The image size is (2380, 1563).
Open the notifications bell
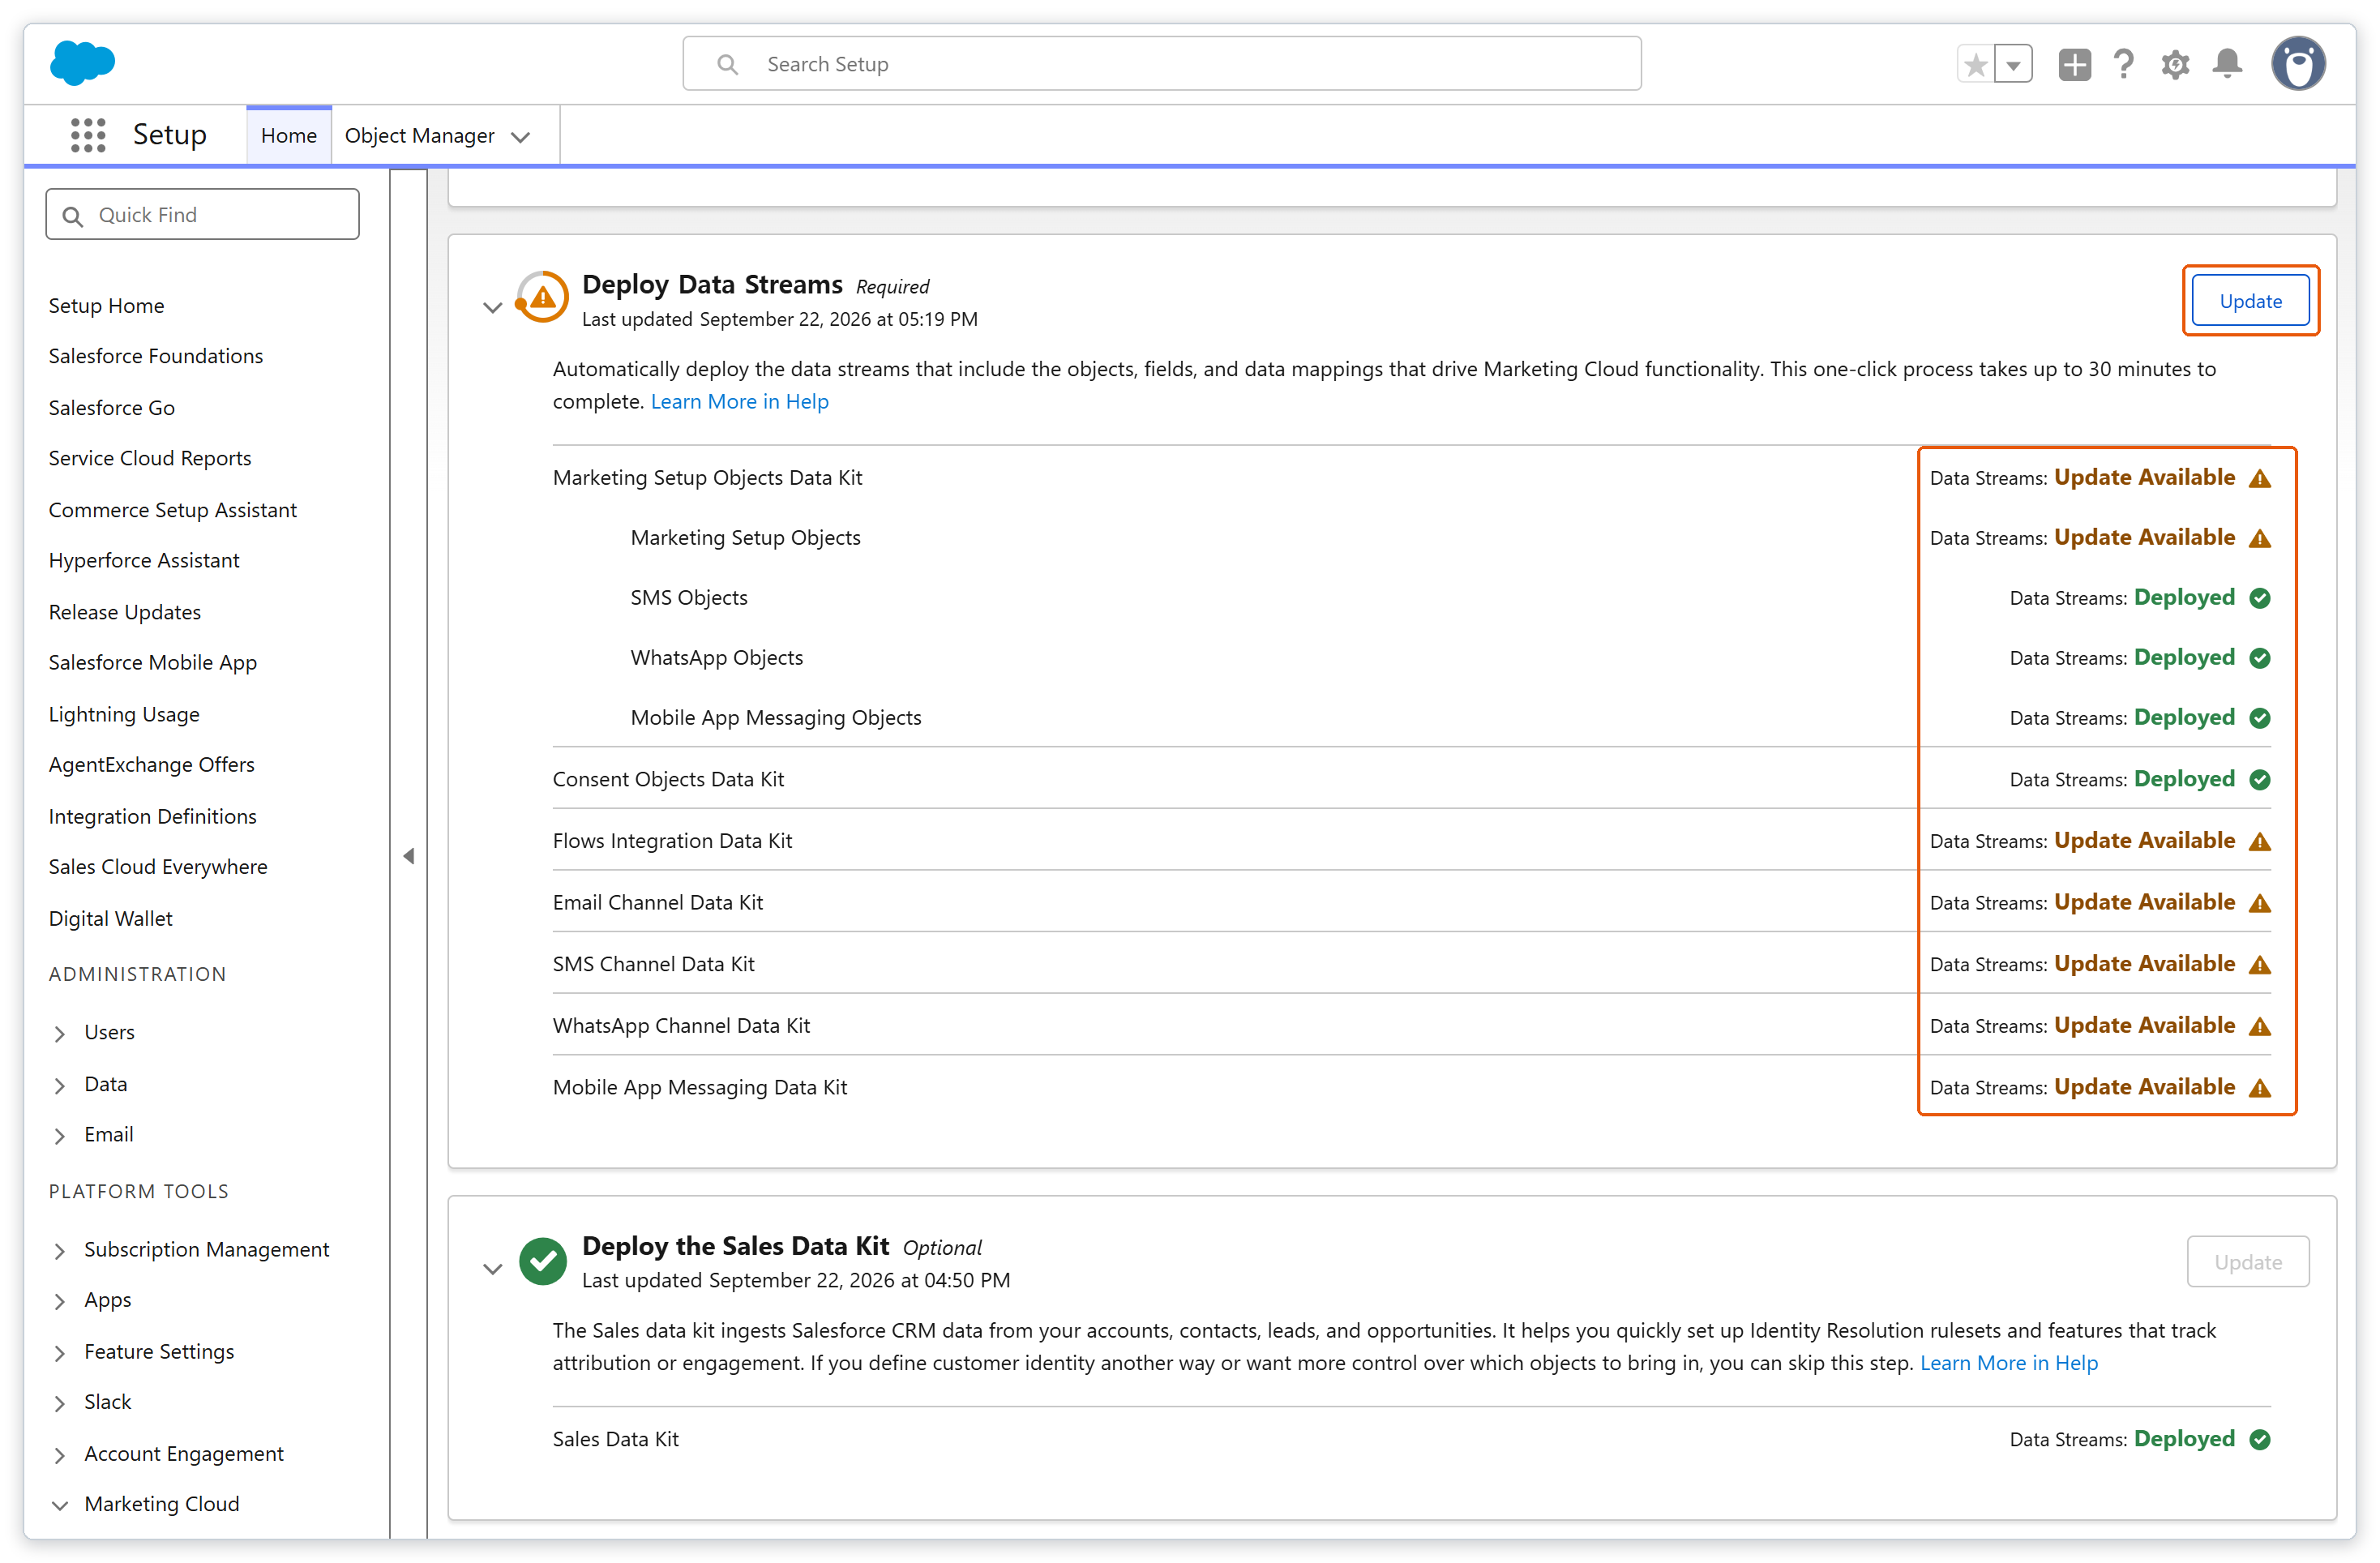[x=2227, y=65]
